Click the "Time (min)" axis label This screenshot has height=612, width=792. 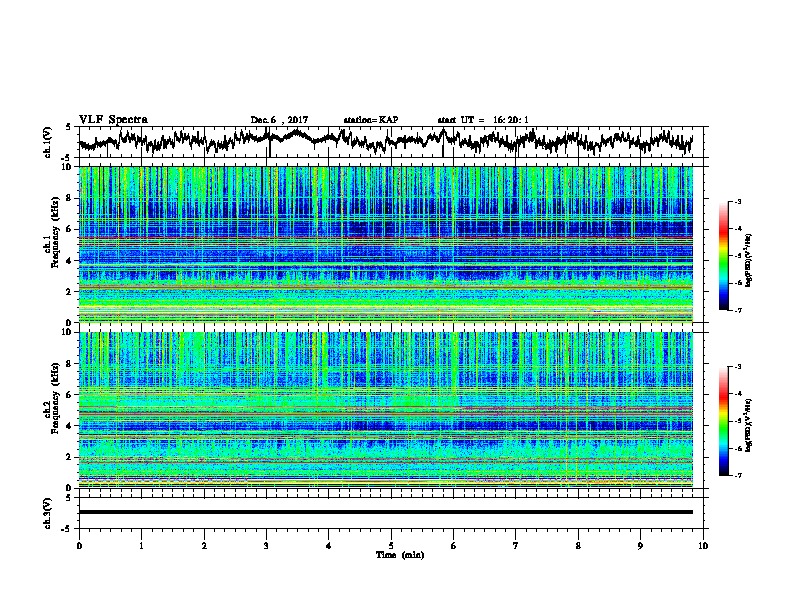coord(400,555)
